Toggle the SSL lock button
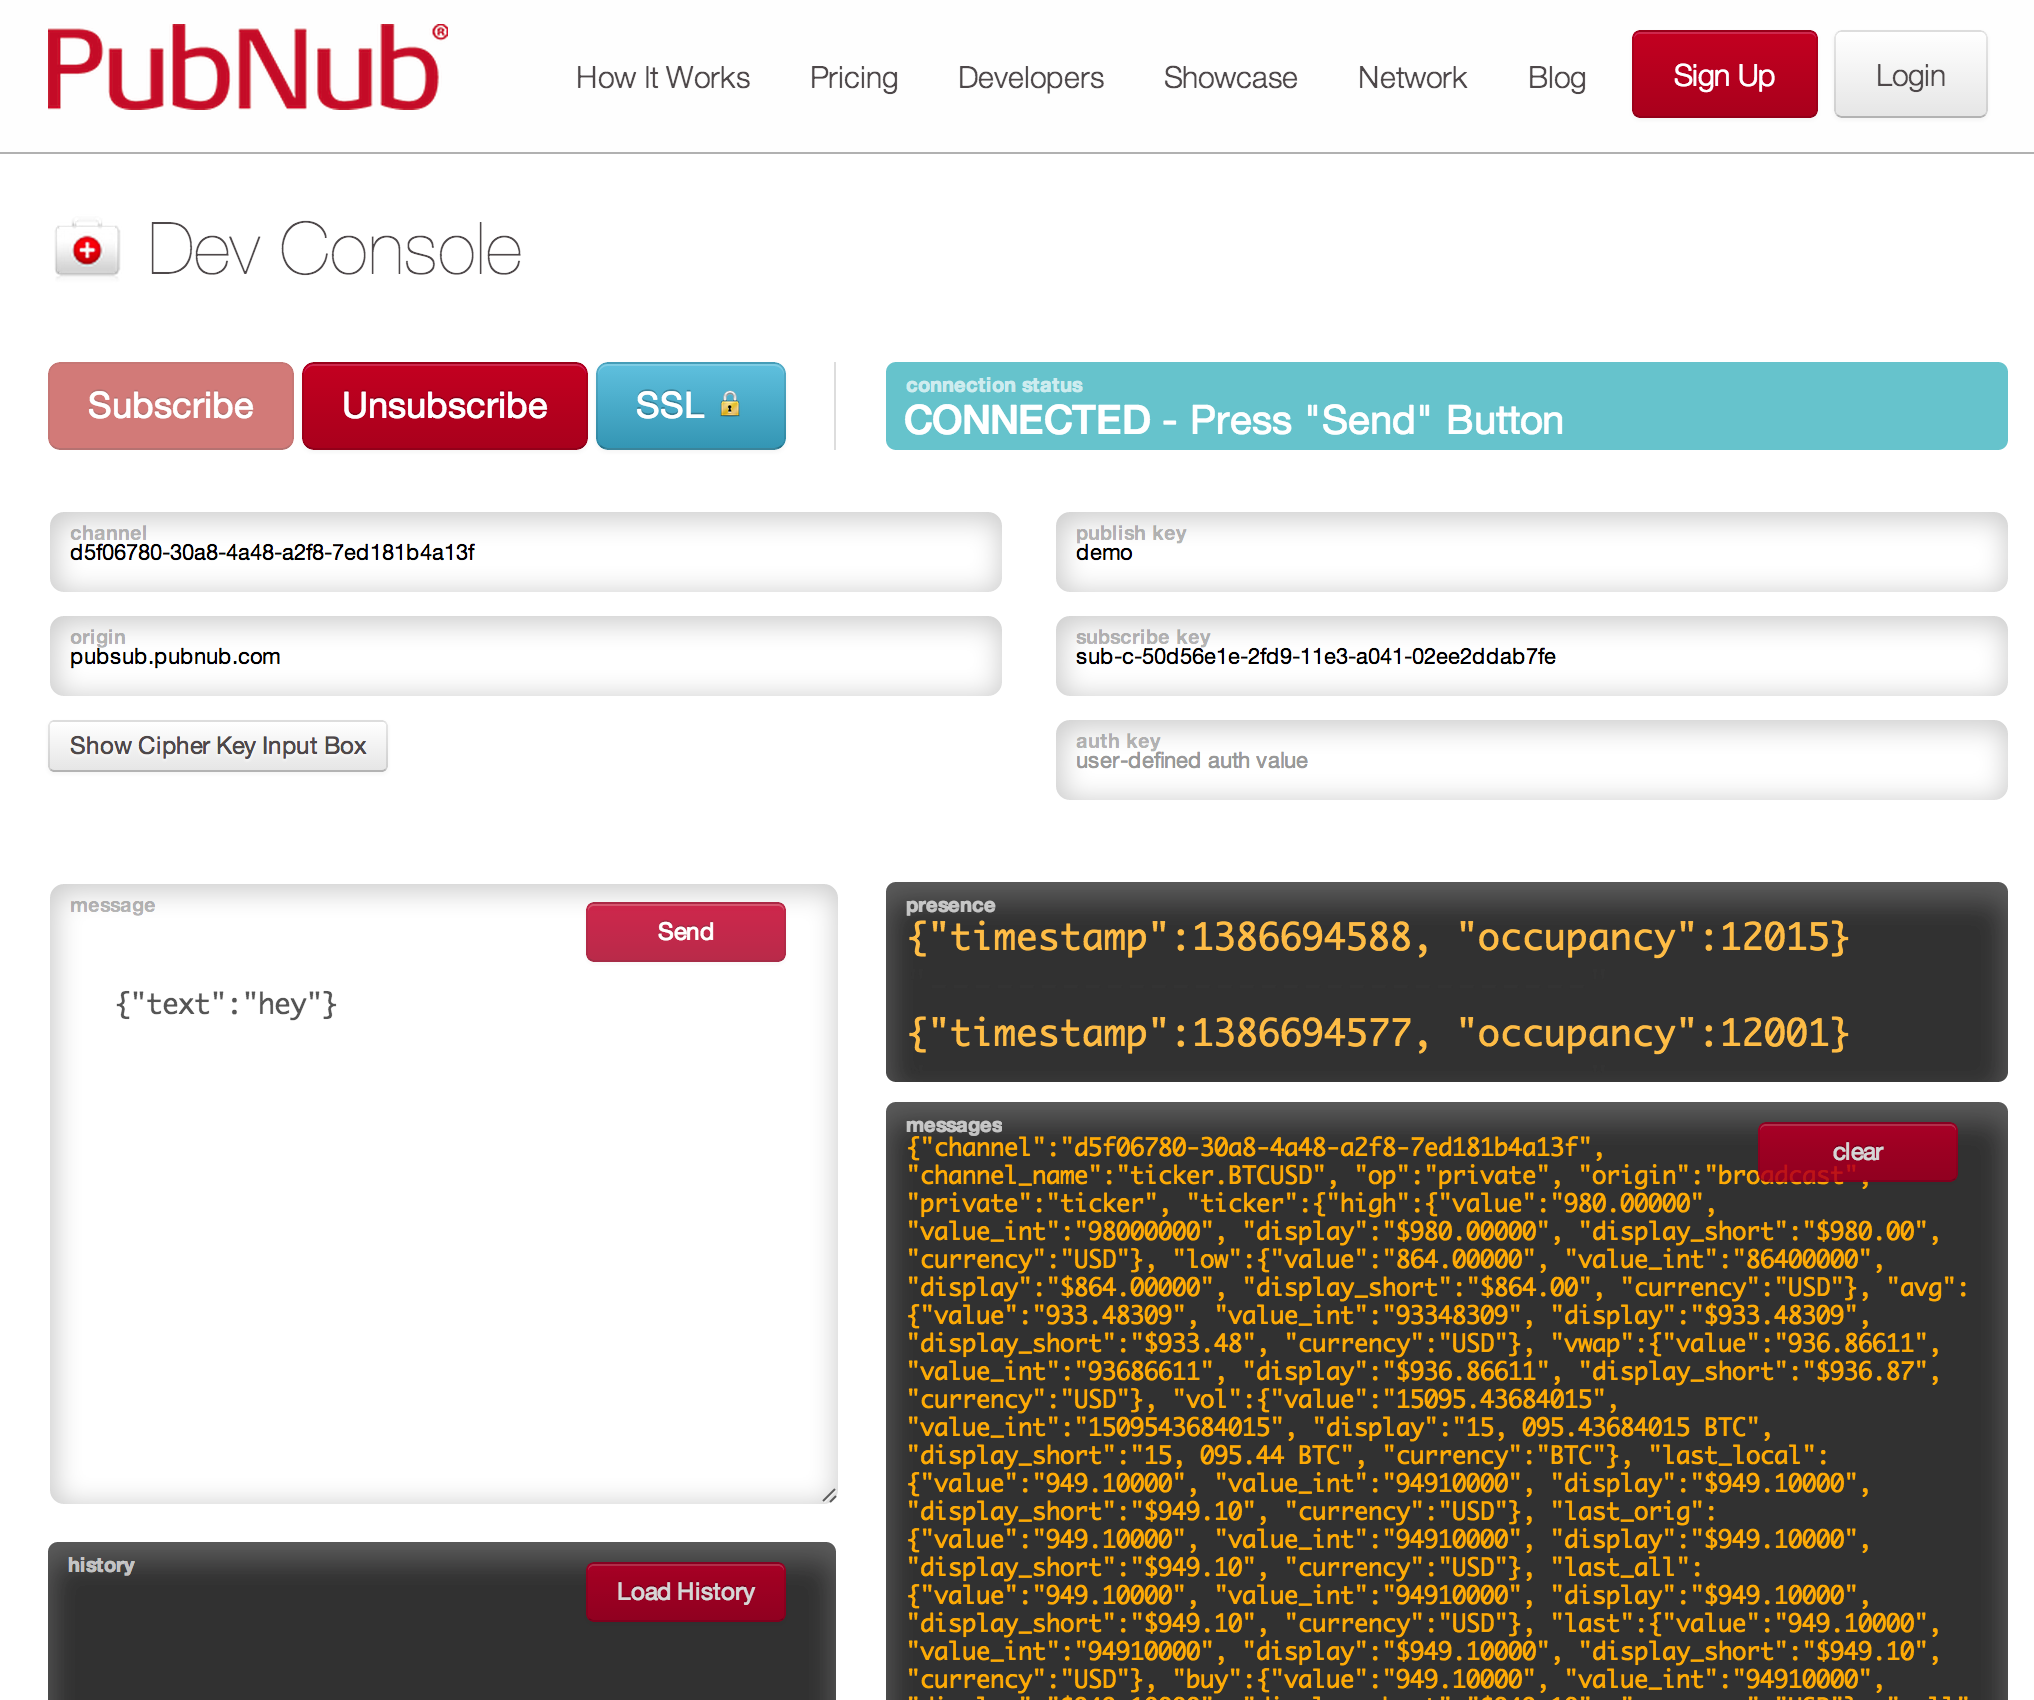This screenshot has height=1700, width=2034. click(690, 406)
